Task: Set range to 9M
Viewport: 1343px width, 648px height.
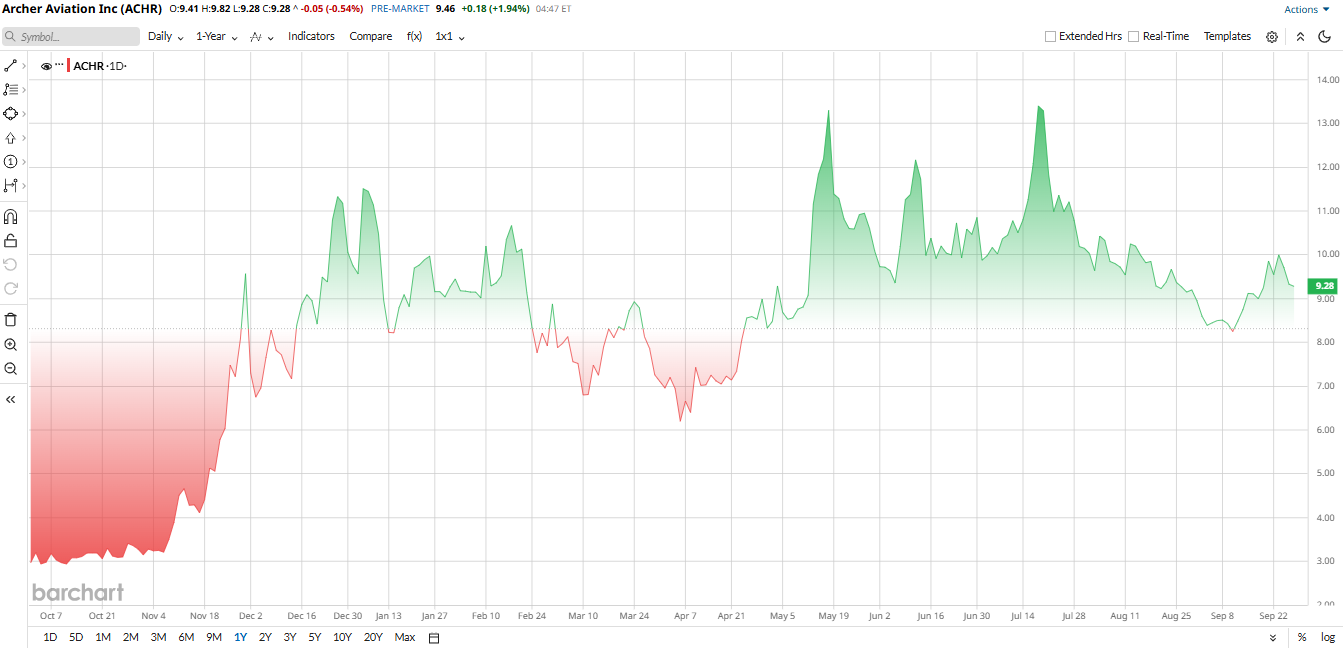Action: [214, 637]
